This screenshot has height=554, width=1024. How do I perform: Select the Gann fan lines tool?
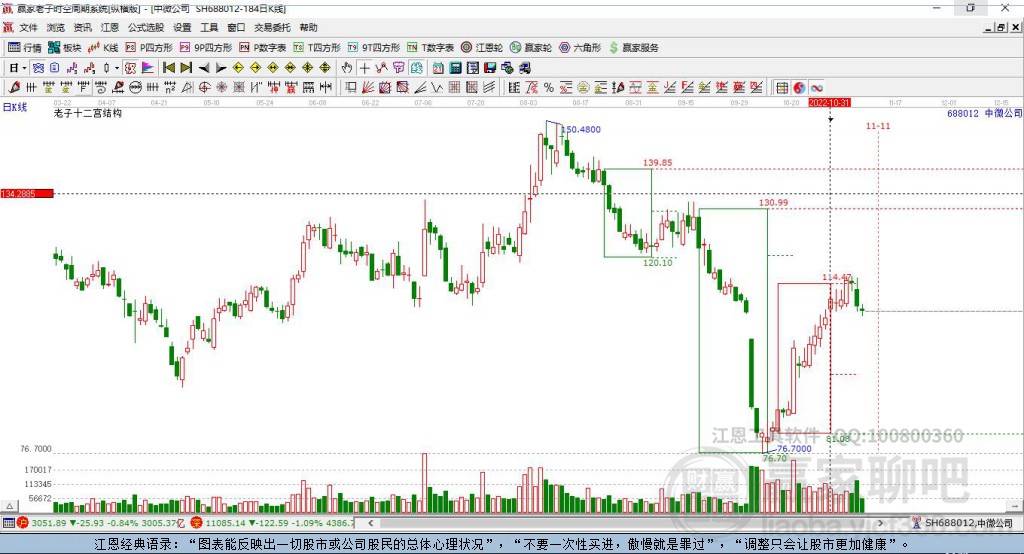[368, 88]
